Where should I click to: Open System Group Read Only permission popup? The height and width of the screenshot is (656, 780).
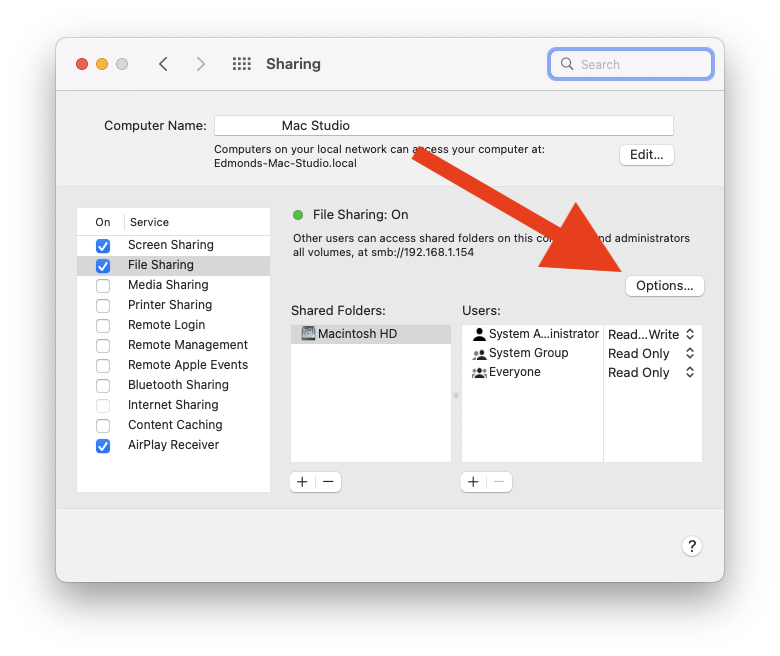[651, 354]
